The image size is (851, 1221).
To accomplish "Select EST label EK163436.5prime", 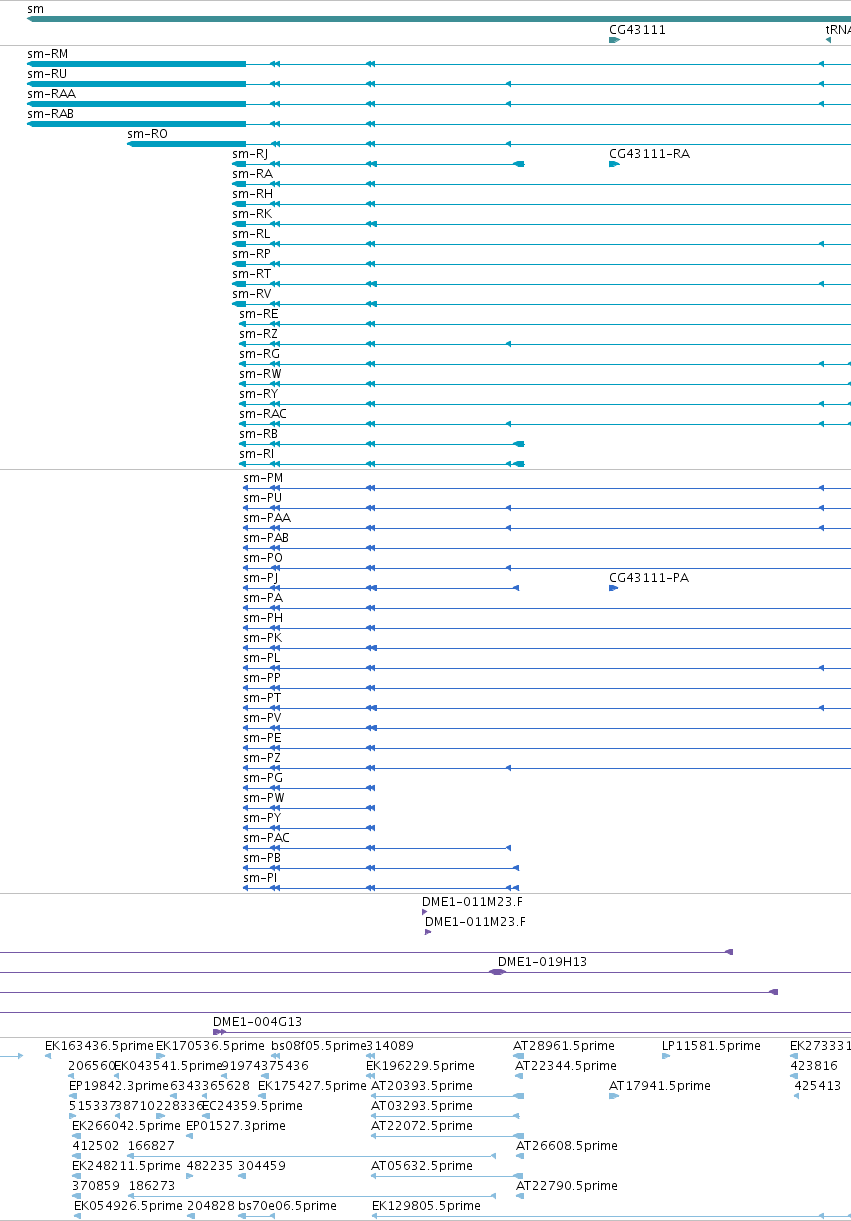I will coord(98,1046).
